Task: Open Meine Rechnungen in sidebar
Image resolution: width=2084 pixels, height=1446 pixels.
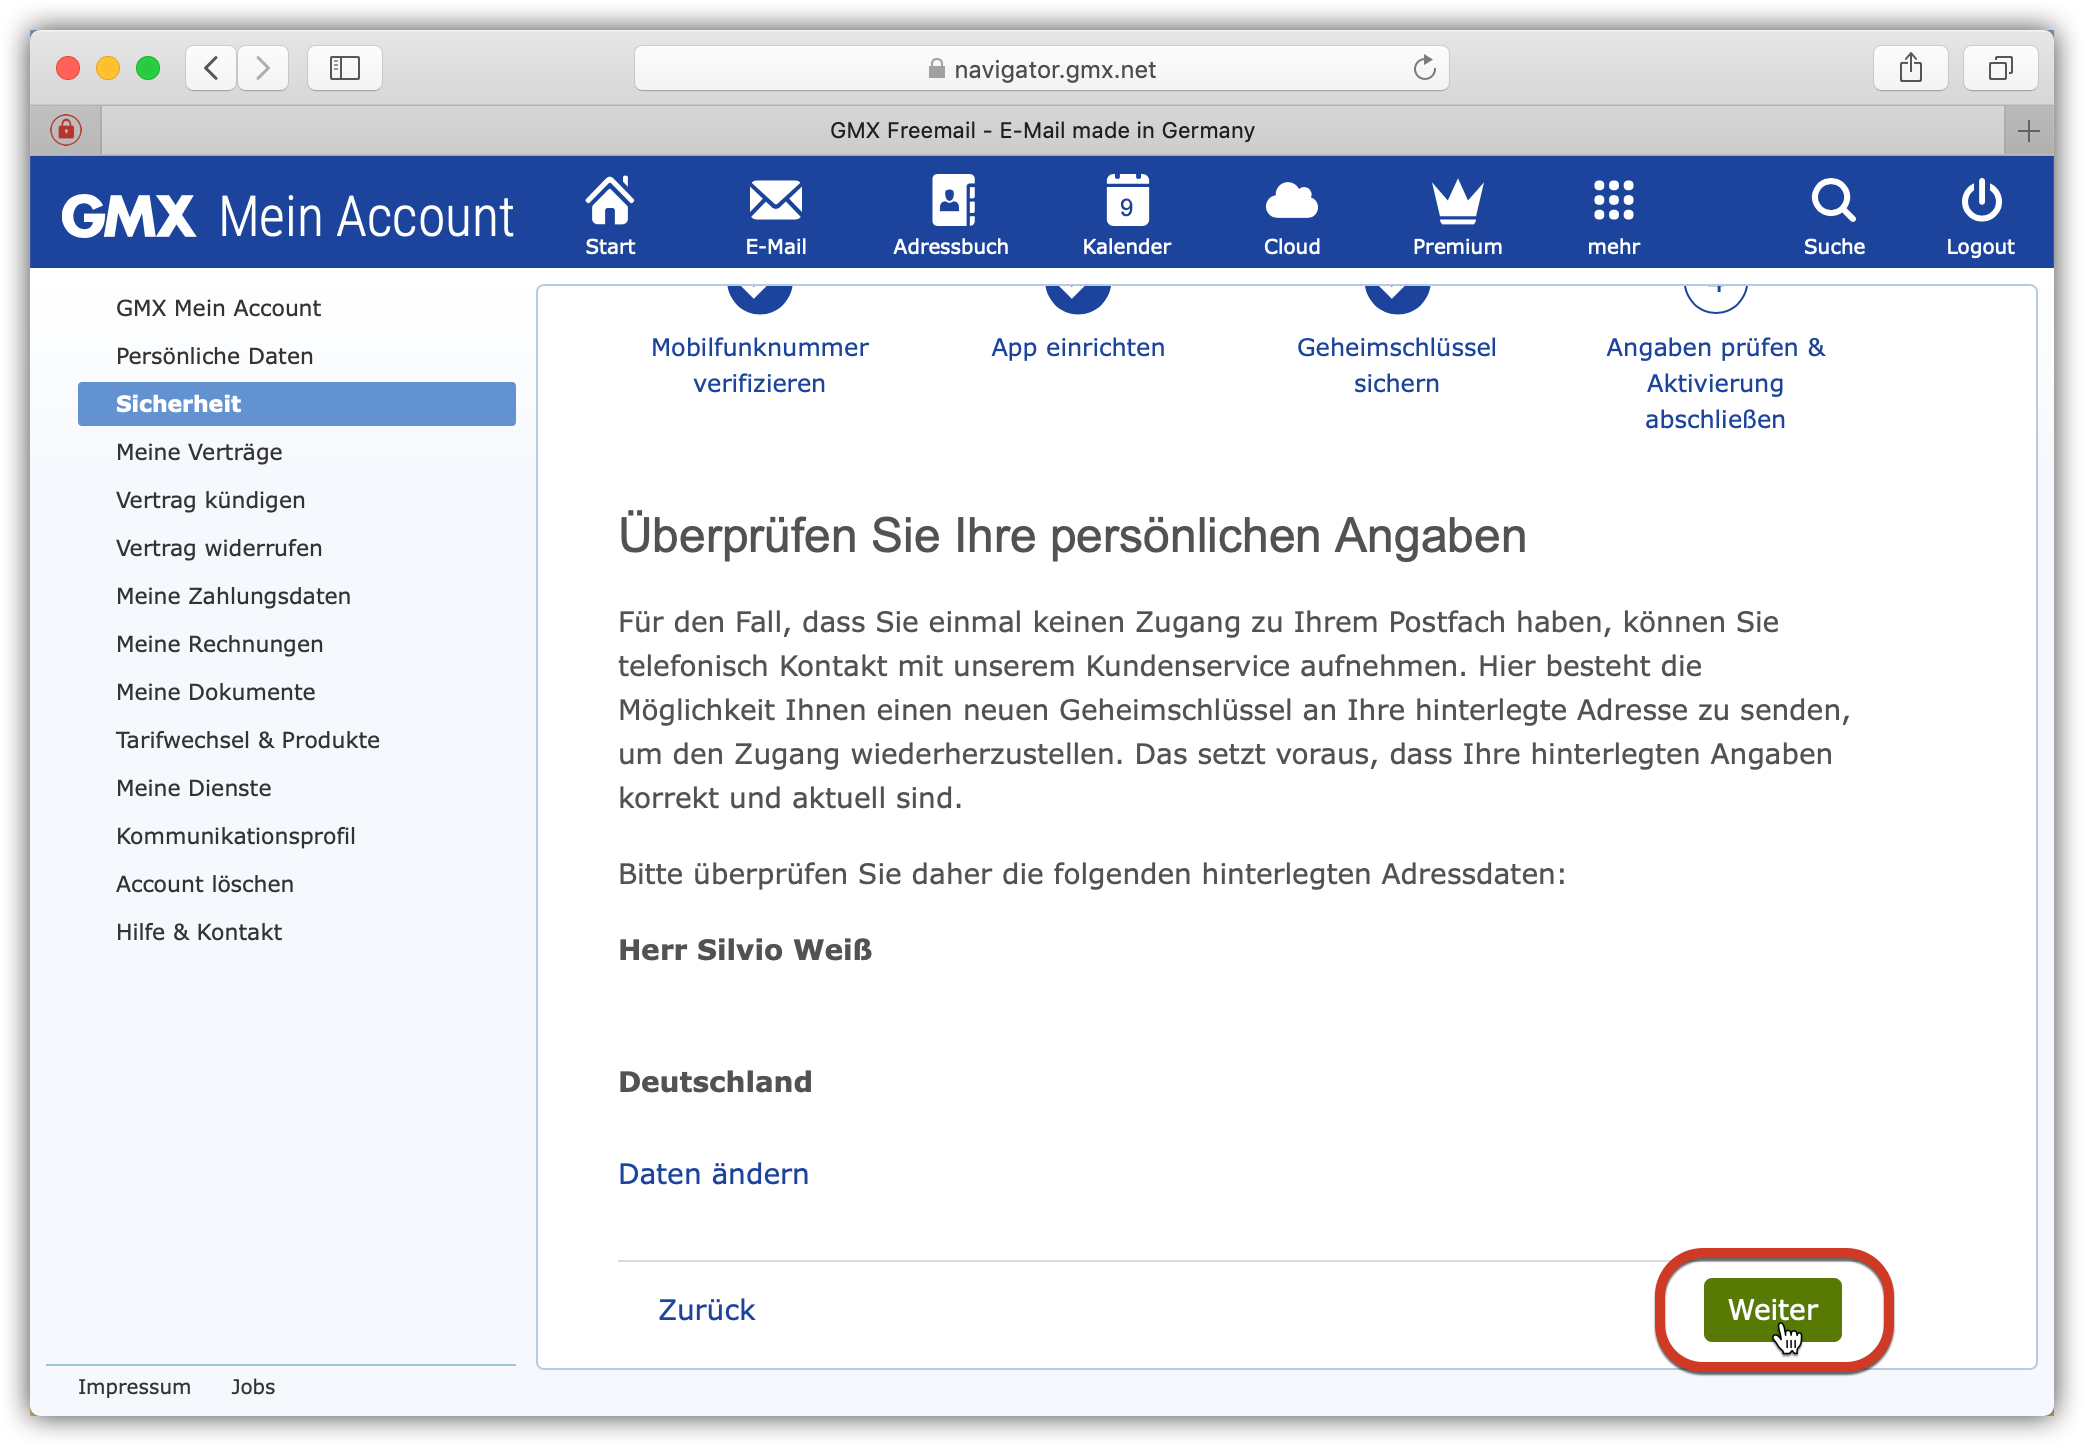Action: 219,644
